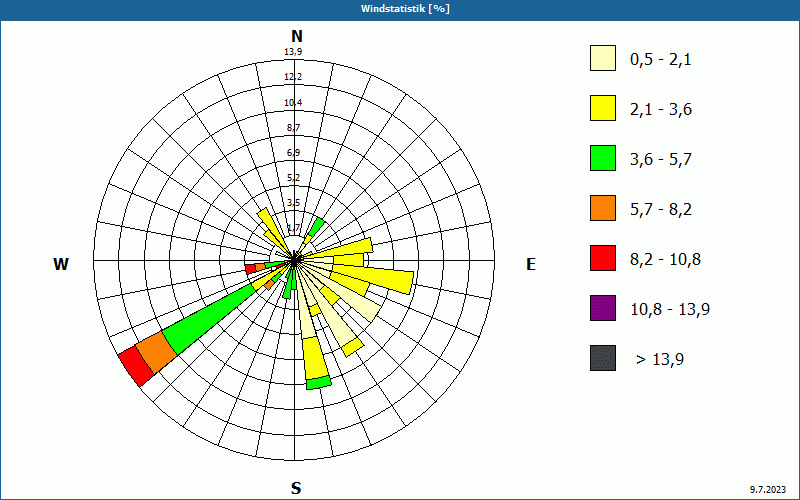Screen dimensions: 800x500
Task: Click the green tip of the south-southeast bar
Action: pyautogui.click(x=319, y=383)
